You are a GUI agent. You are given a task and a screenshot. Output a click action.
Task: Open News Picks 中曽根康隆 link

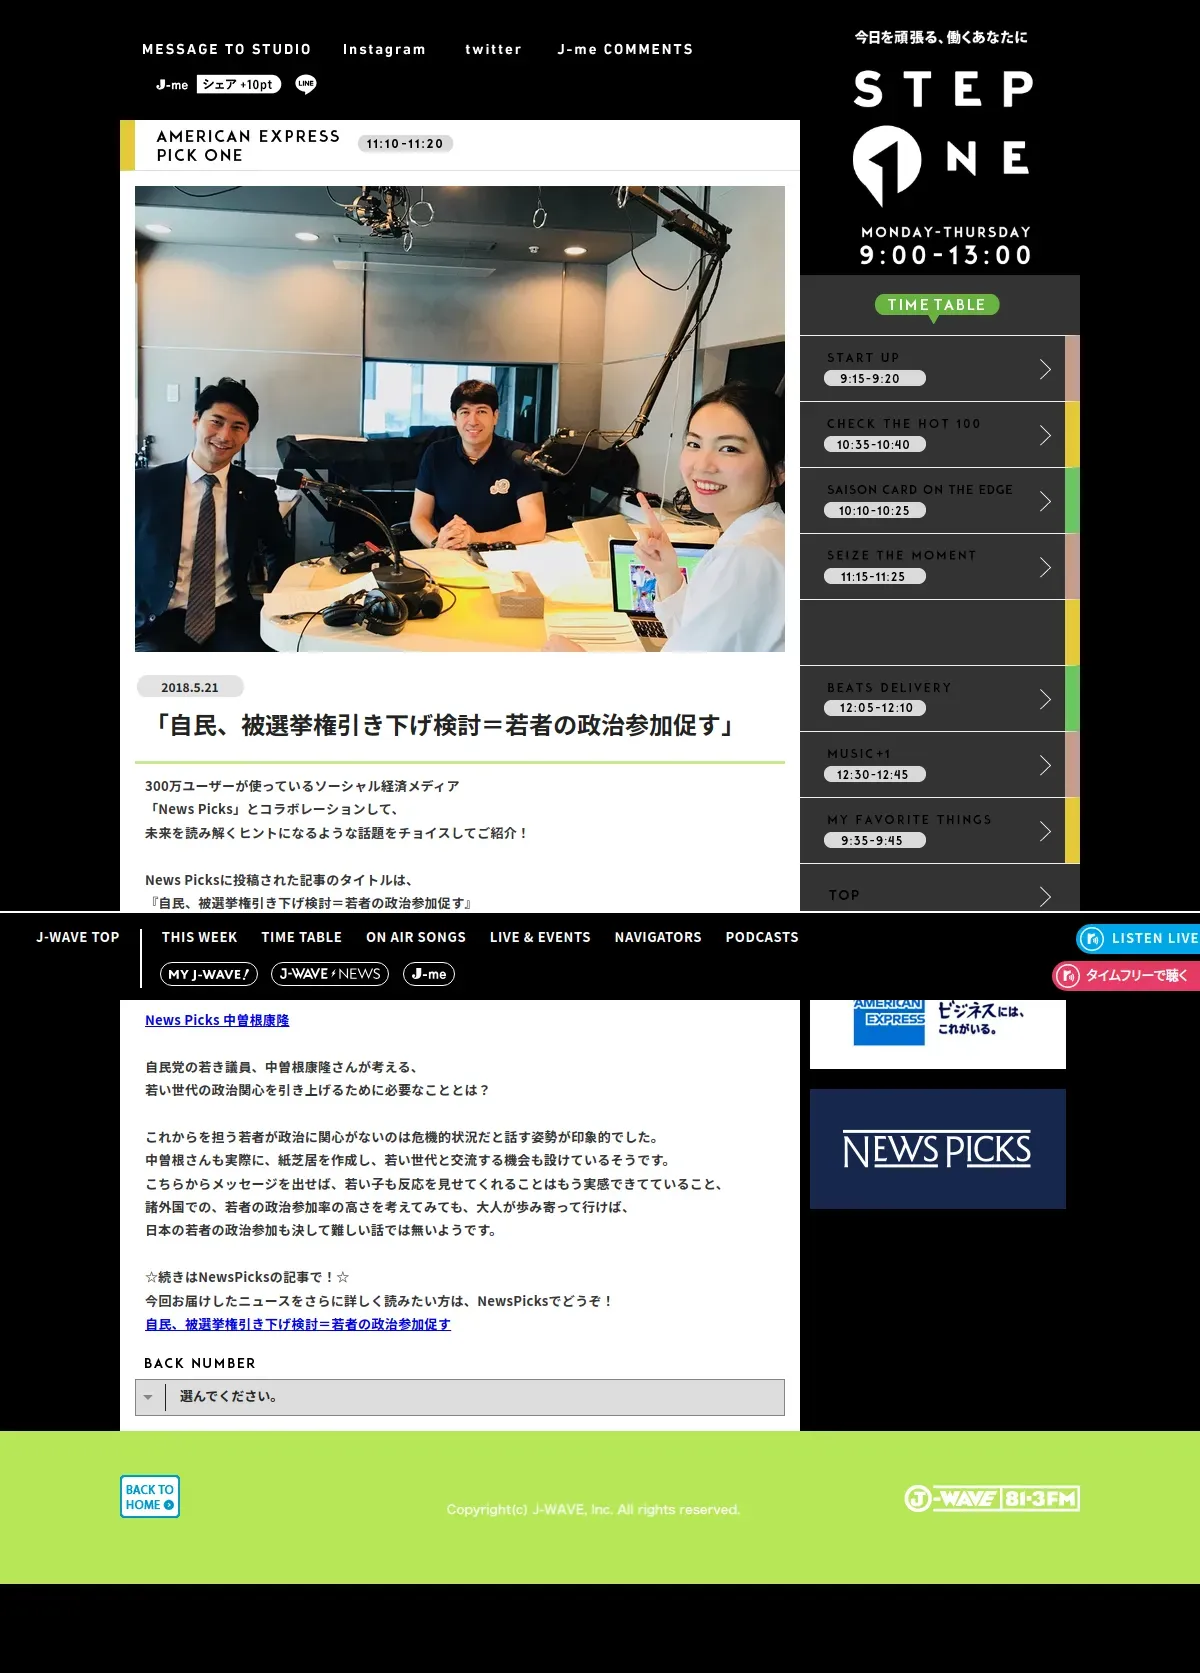(217, 1020)
